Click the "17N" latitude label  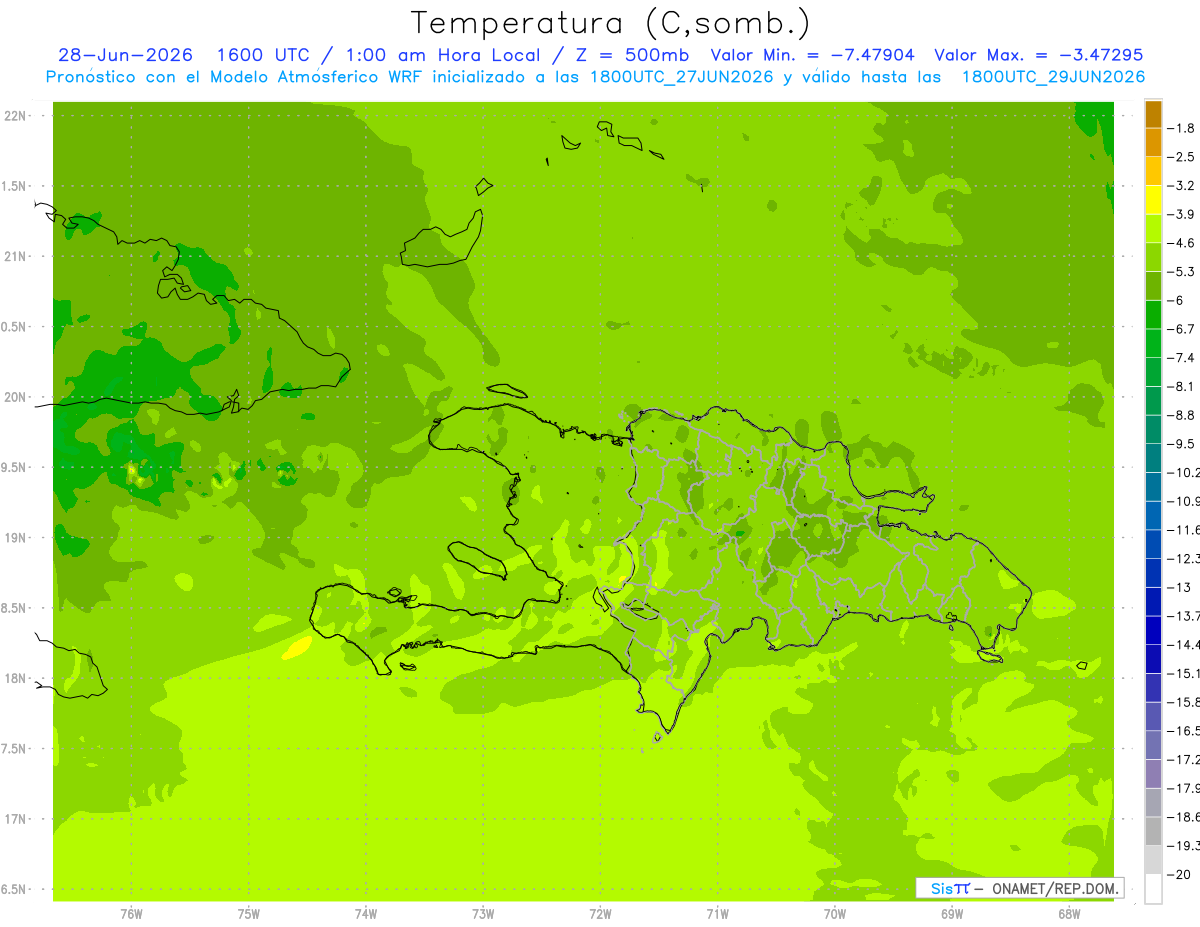tap(13, 819)
